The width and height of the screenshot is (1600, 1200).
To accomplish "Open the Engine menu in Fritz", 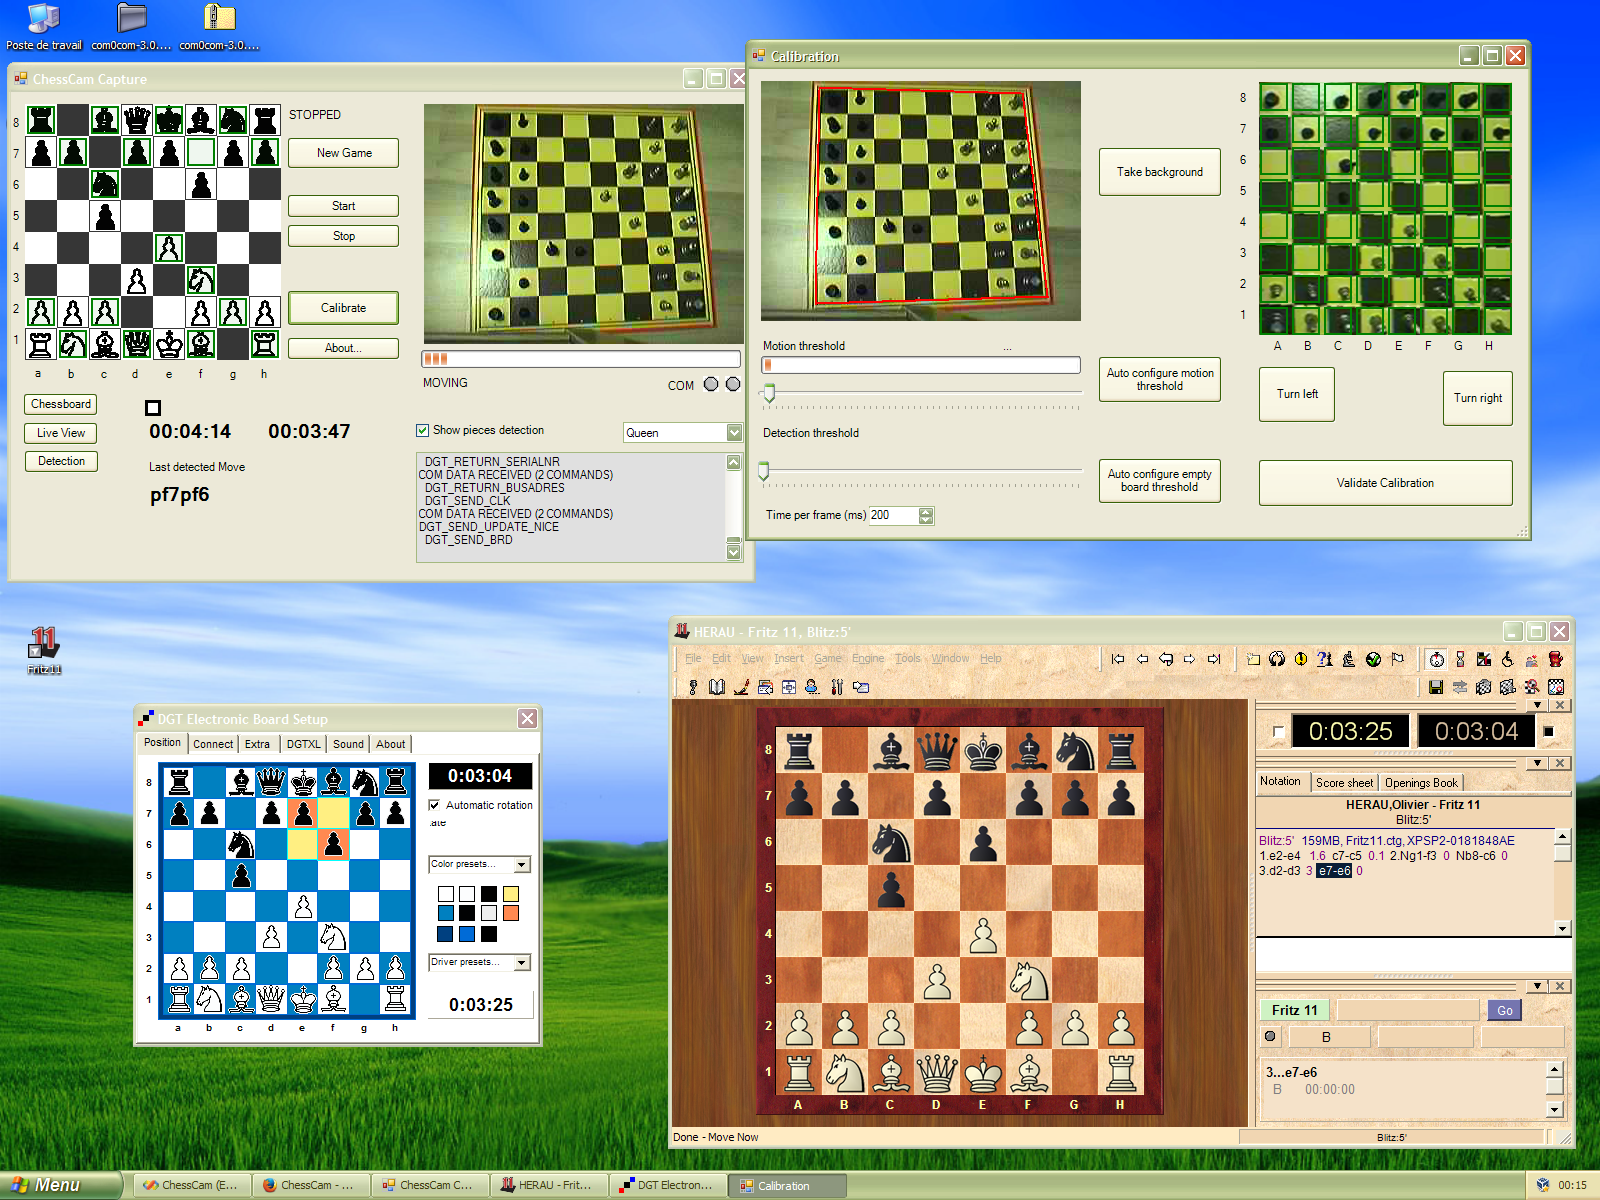I will [x=868, y=658].
